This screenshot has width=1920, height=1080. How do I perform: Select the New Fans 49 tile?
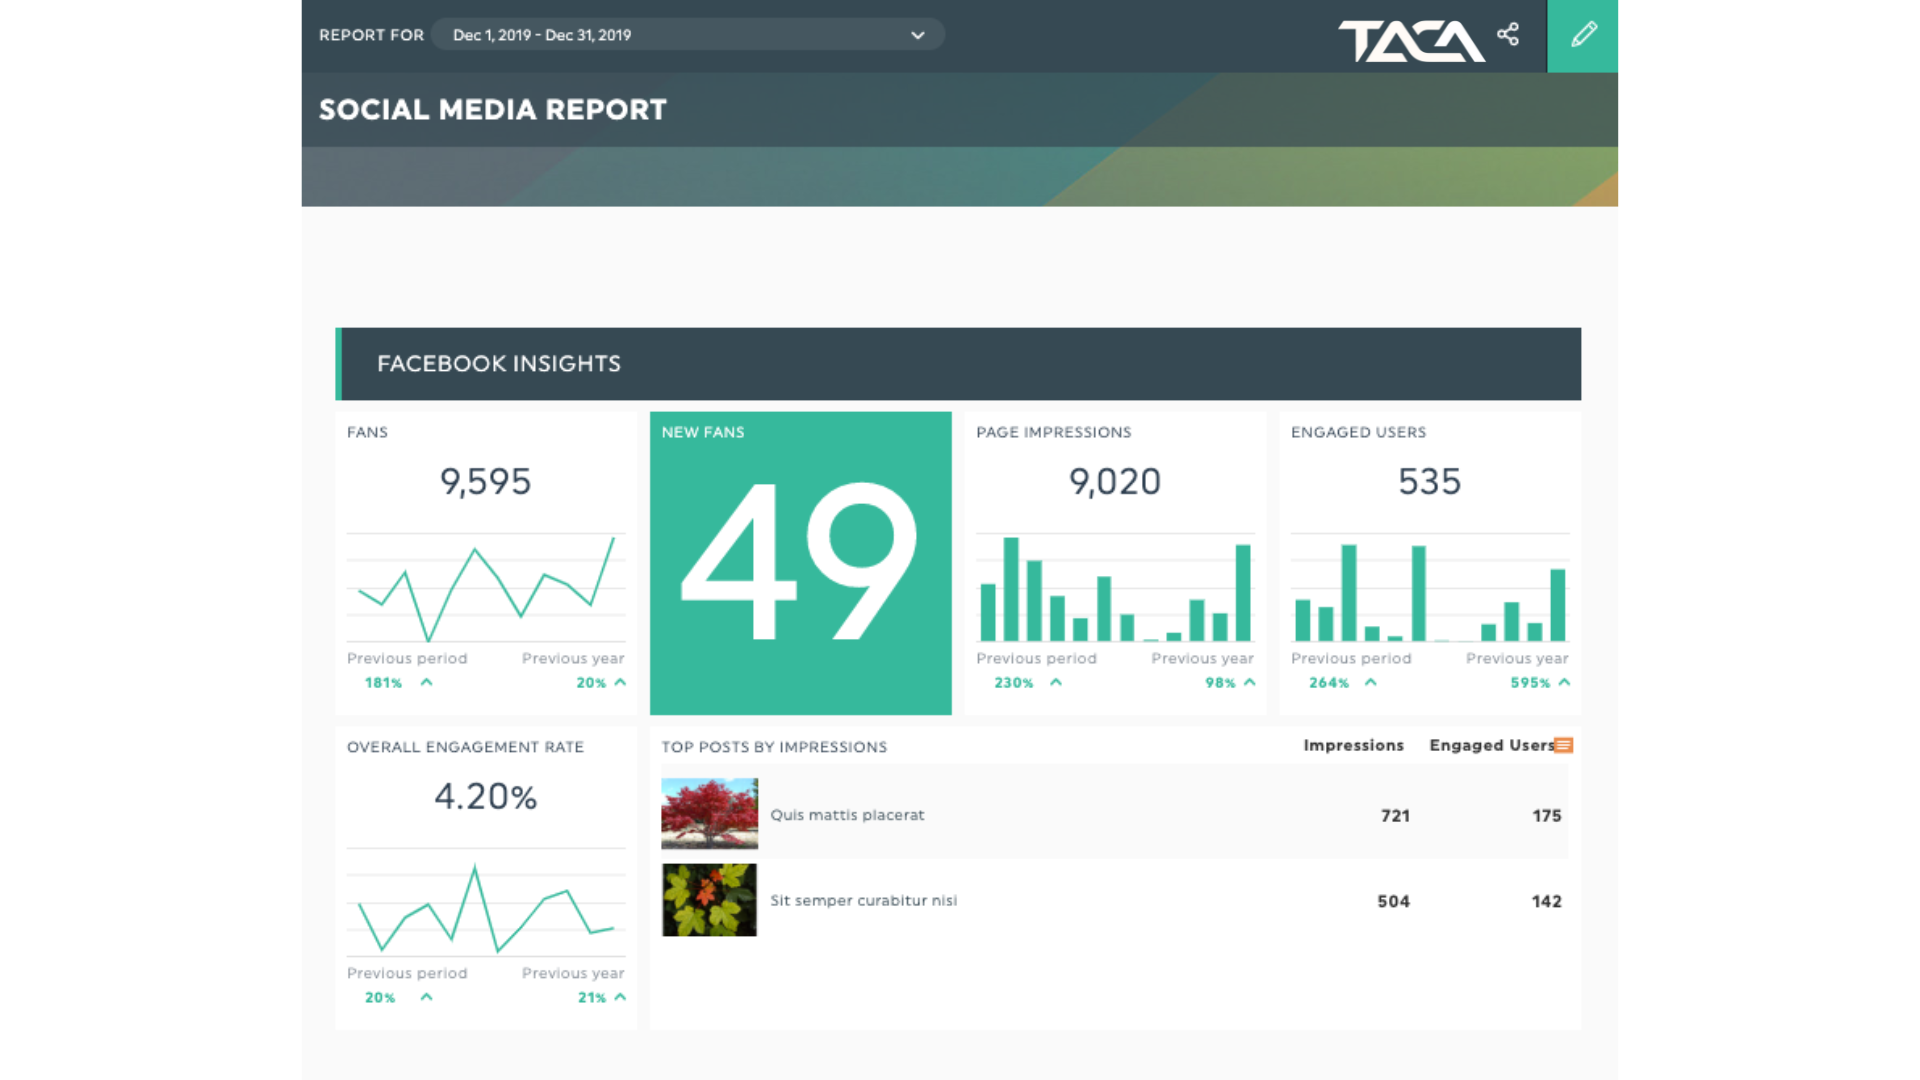801,563
